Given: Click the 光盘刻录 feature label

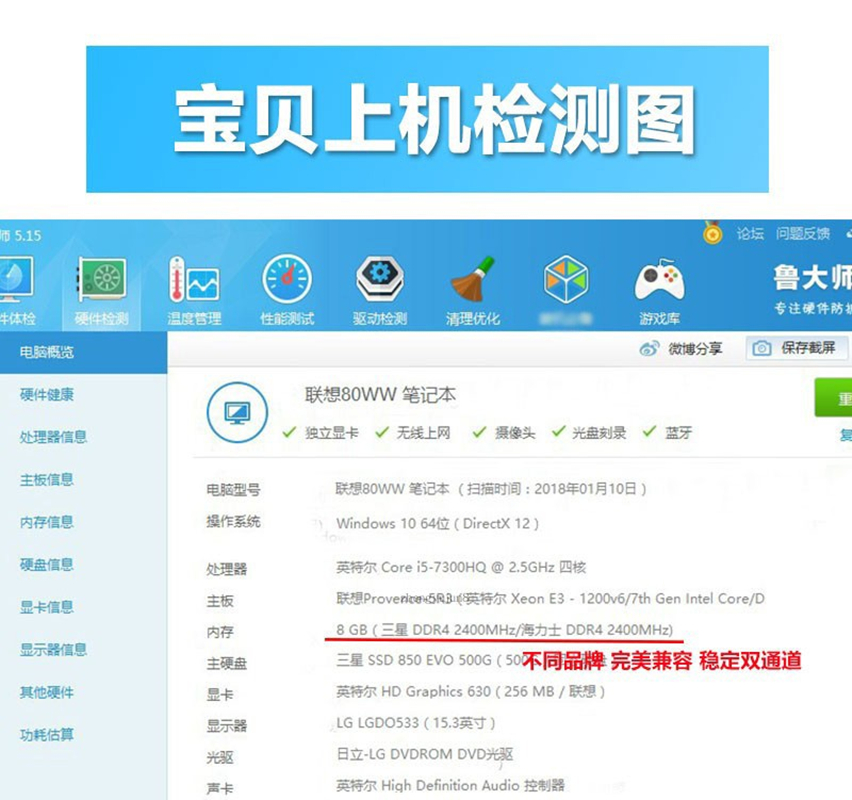Looking at the screenshot, I should click(599, 433).
